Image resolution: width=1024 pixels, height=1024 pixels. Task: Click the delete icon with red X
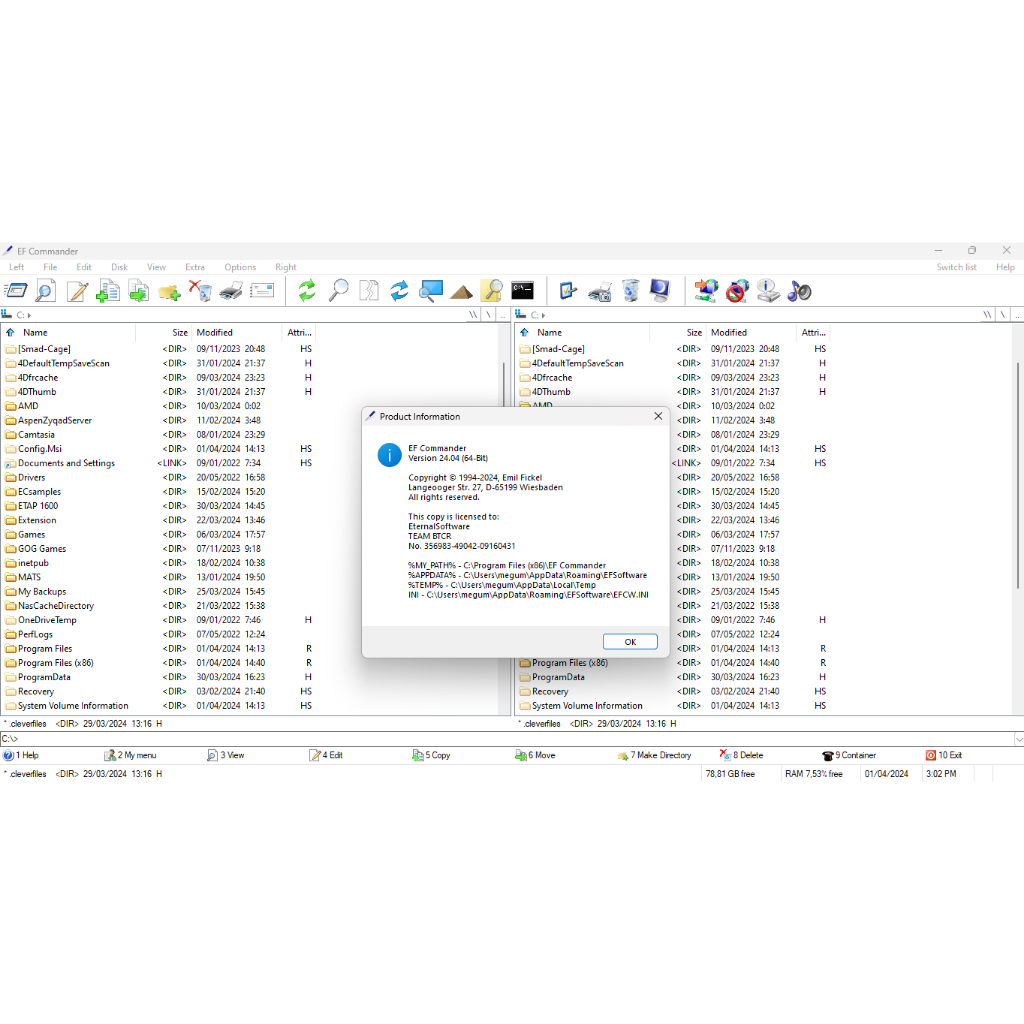(200, 291)
